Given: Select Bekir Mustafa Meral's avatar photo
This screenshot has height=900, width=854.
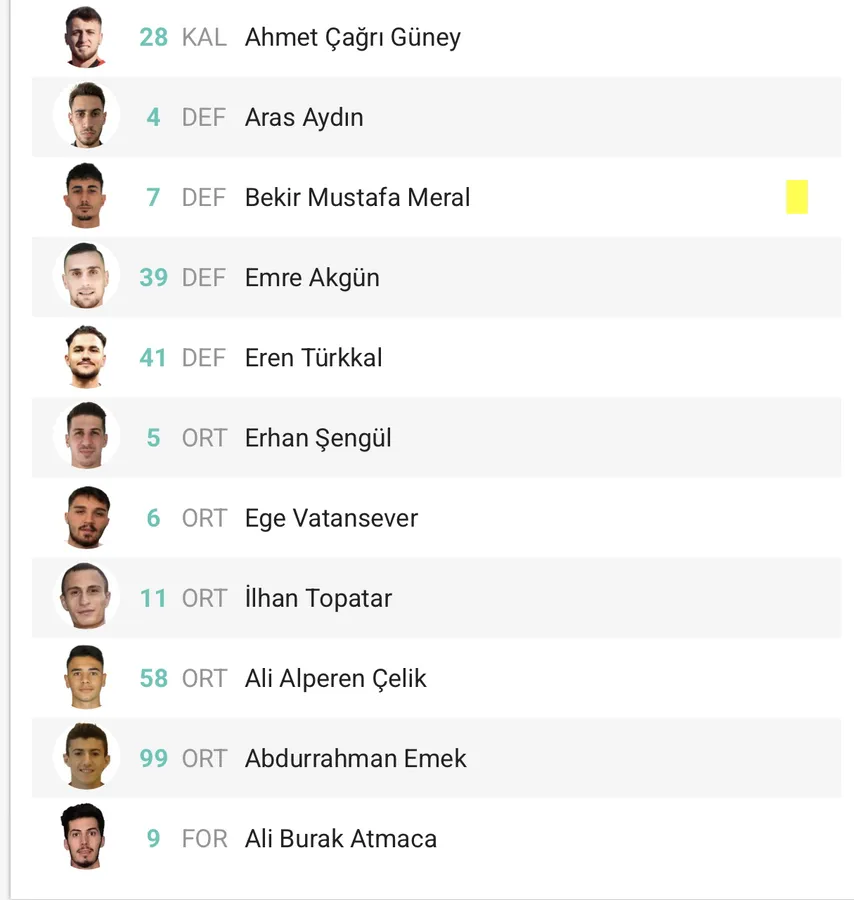Looking at the screenshot, I should point(86,197).
